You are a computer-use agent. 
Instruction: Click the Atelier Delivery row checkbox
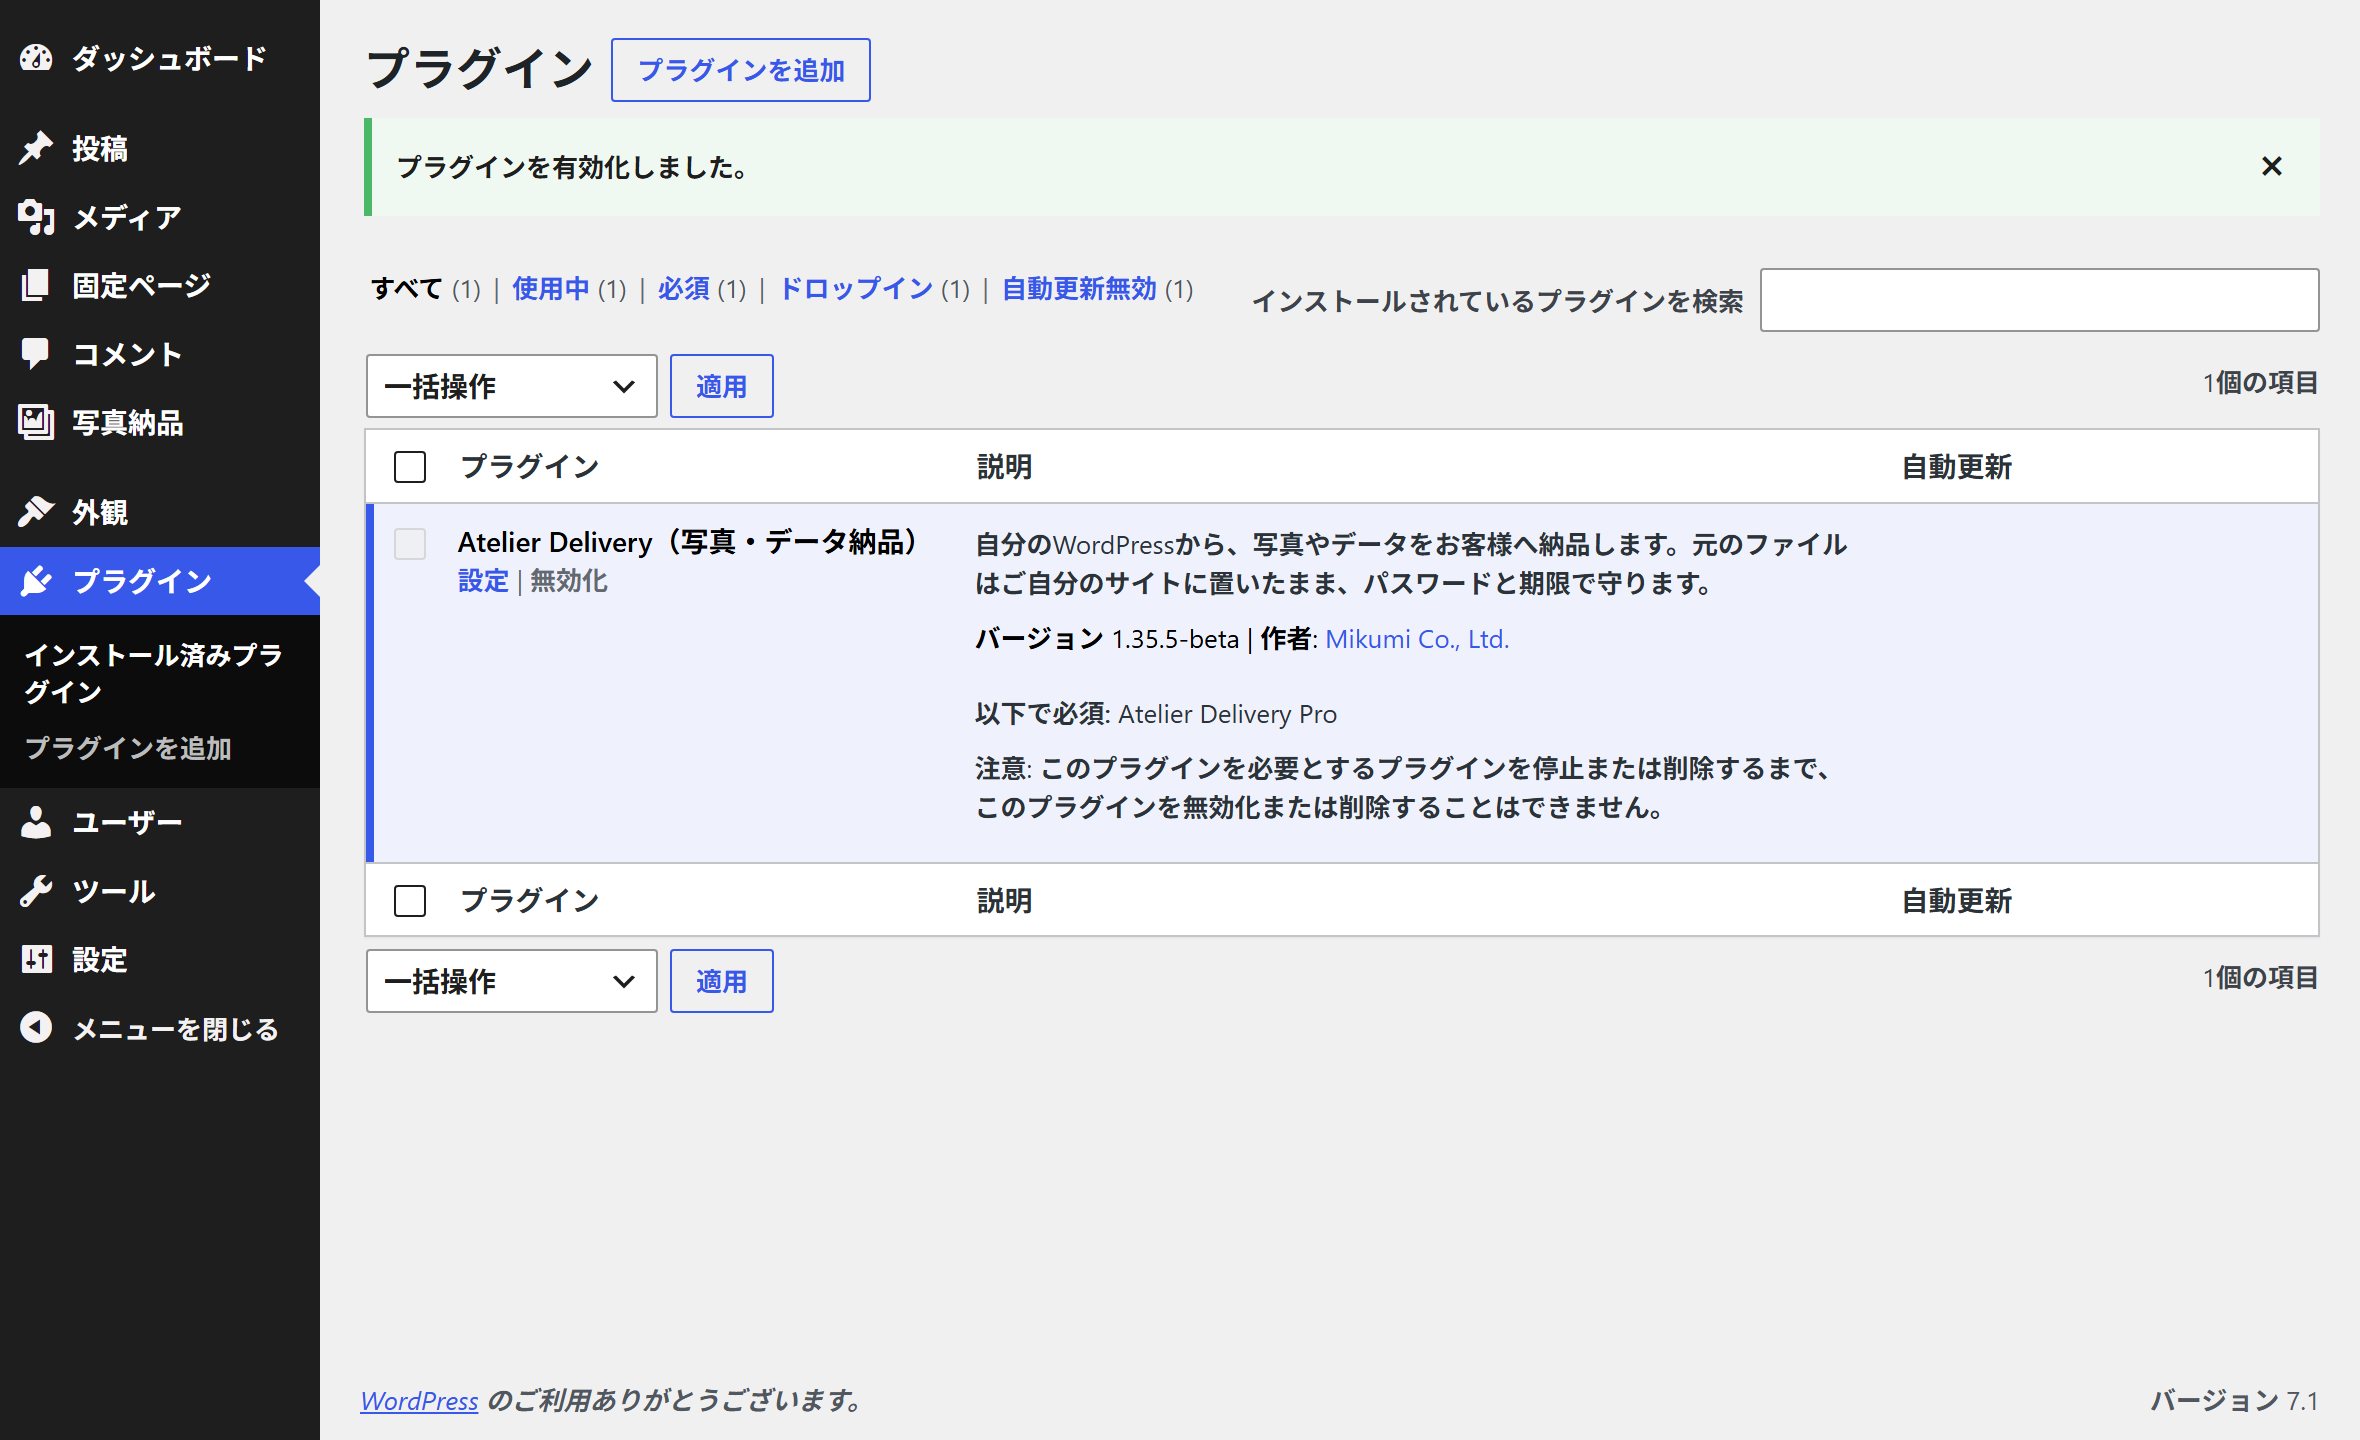(410, 544)
